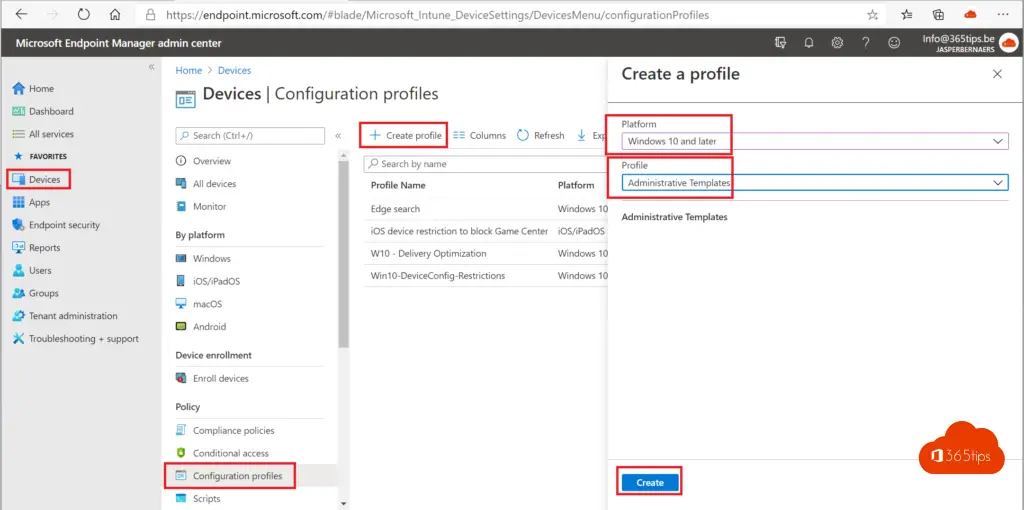Send feedback with the smiley icon
The height and width of the screenshot is (510, 1024).
pos(894,43)
